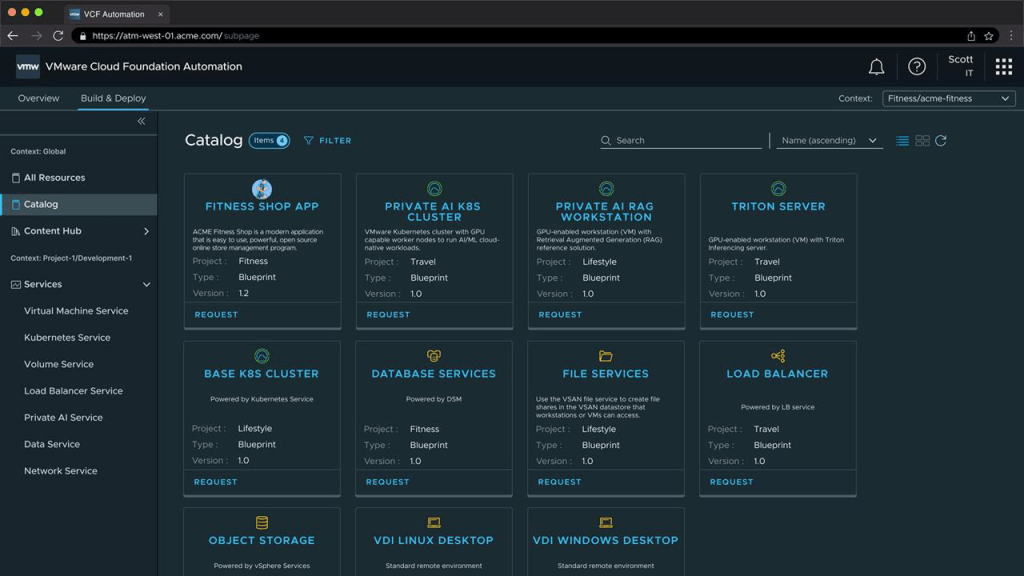Request the Triton Server blueprint
Image resolution: width=1024 pixels, height=576 pixels.
click(732, 315)
